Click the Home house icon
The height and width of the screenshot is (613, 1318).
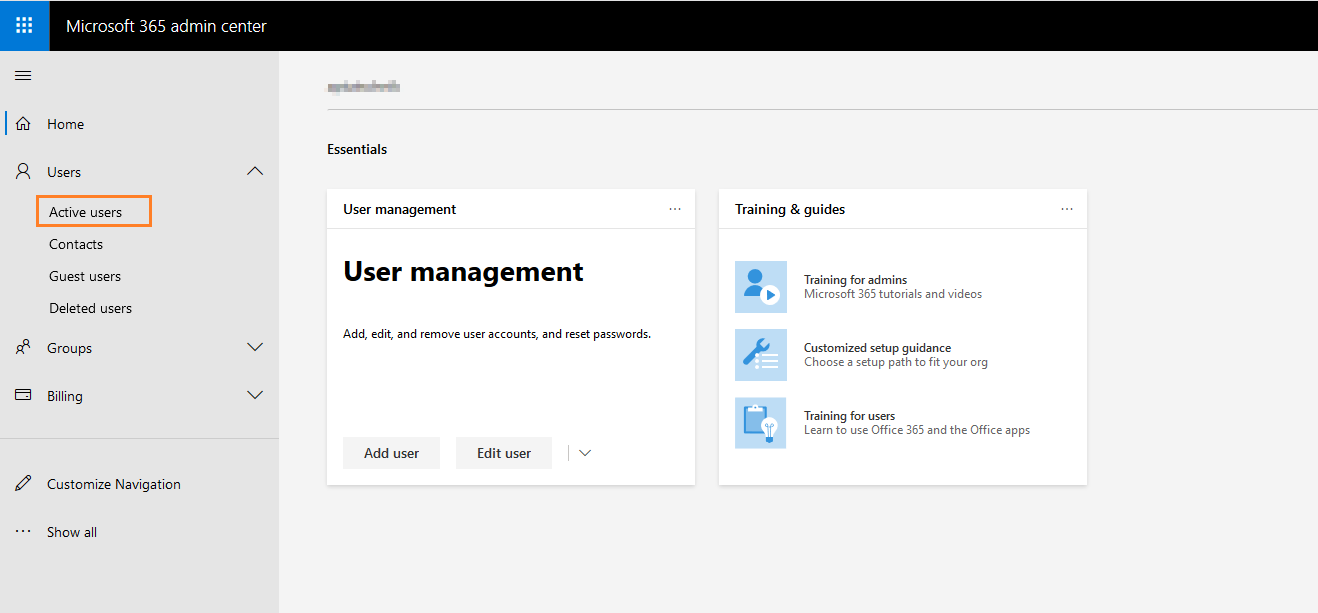[x=23, y=124]
